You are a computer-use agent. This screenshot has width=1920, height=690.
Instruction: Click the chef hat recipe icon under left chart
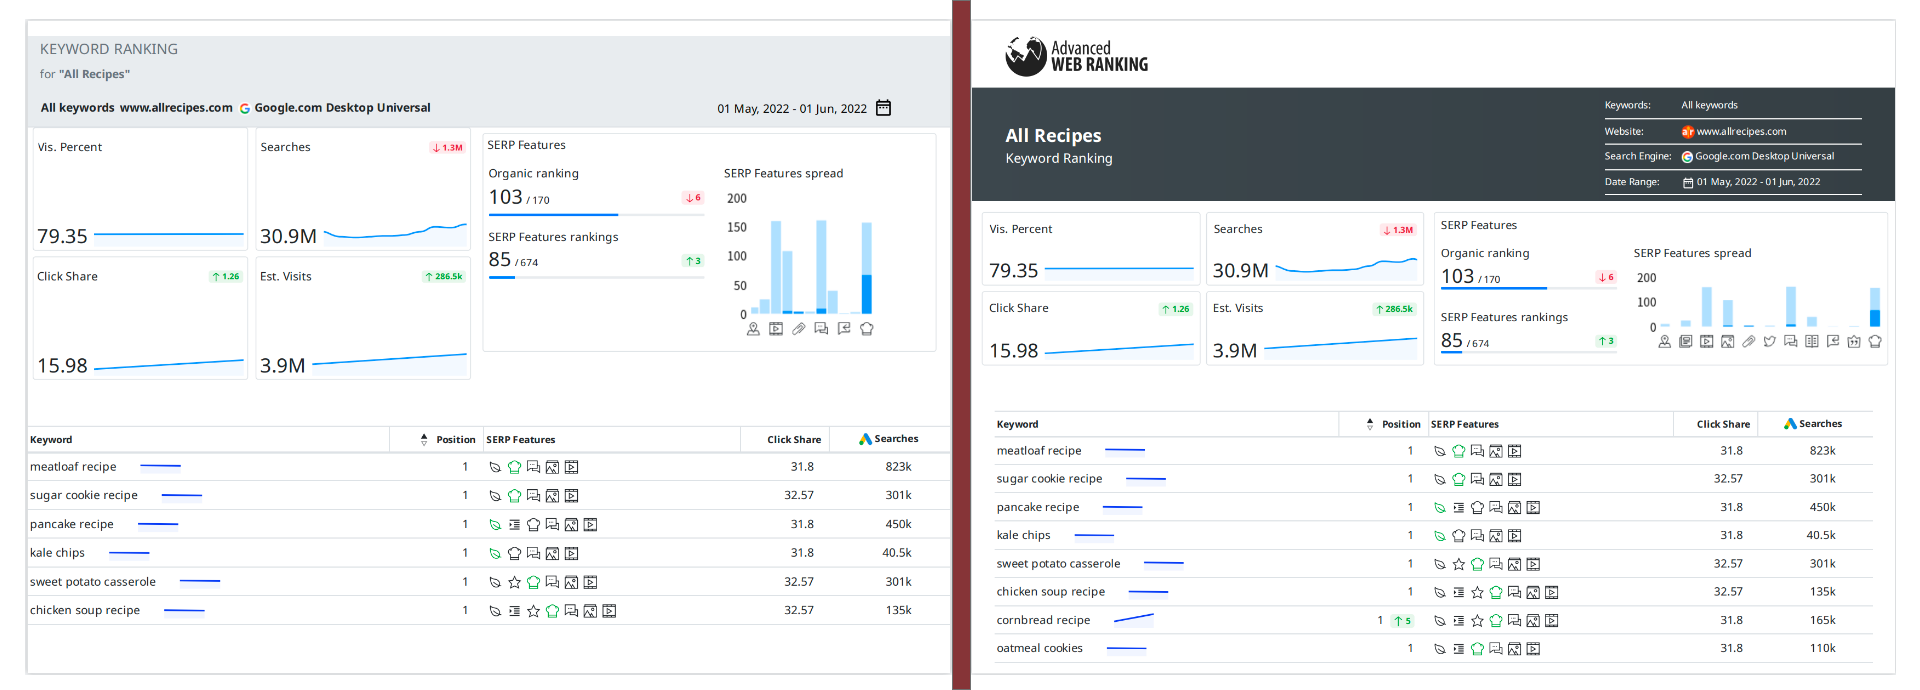coord(867,328)
